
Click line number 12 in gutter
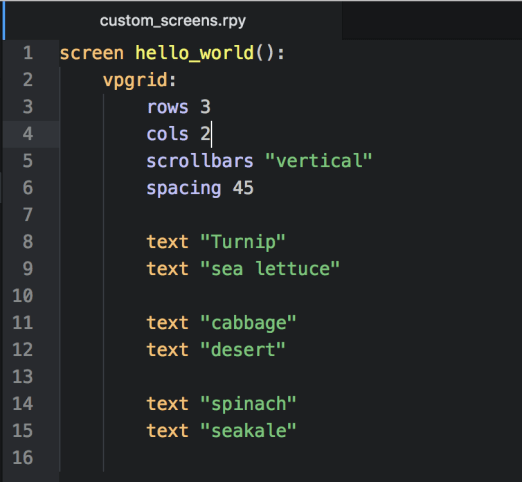(23, 350)
